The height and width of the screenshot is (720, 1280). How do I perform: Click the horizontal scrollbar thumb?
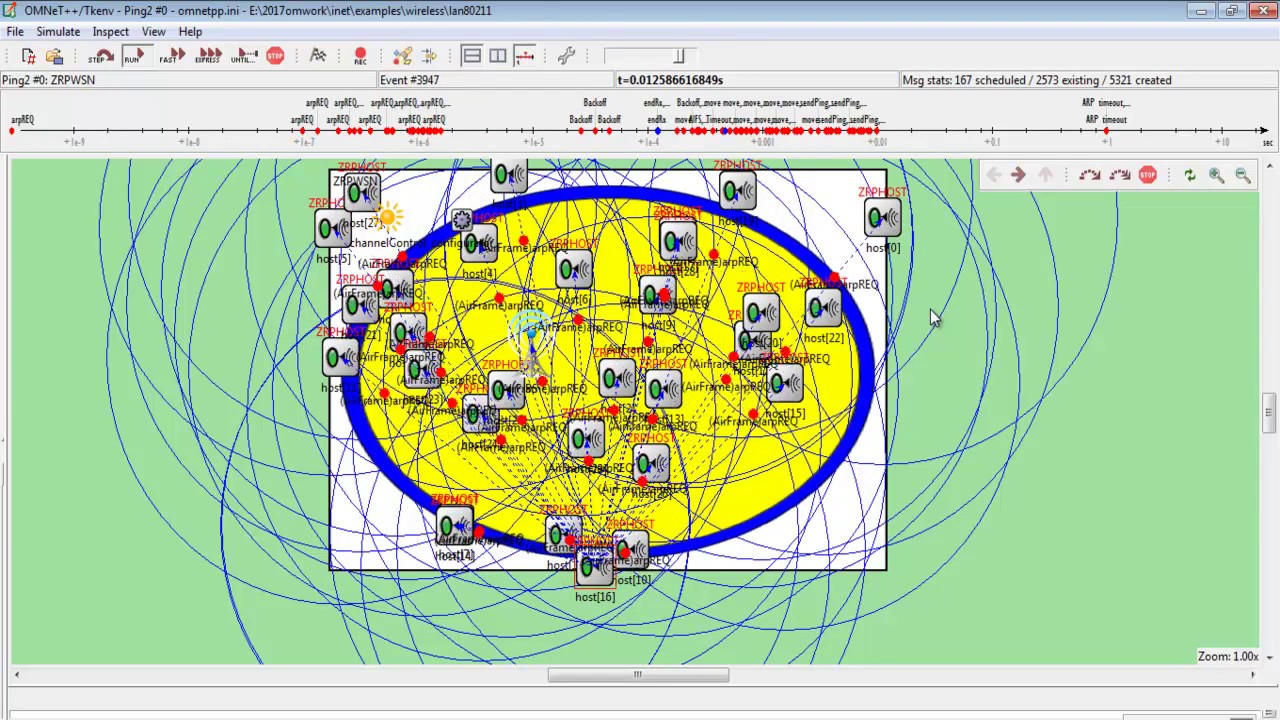[x=638, y=675]
